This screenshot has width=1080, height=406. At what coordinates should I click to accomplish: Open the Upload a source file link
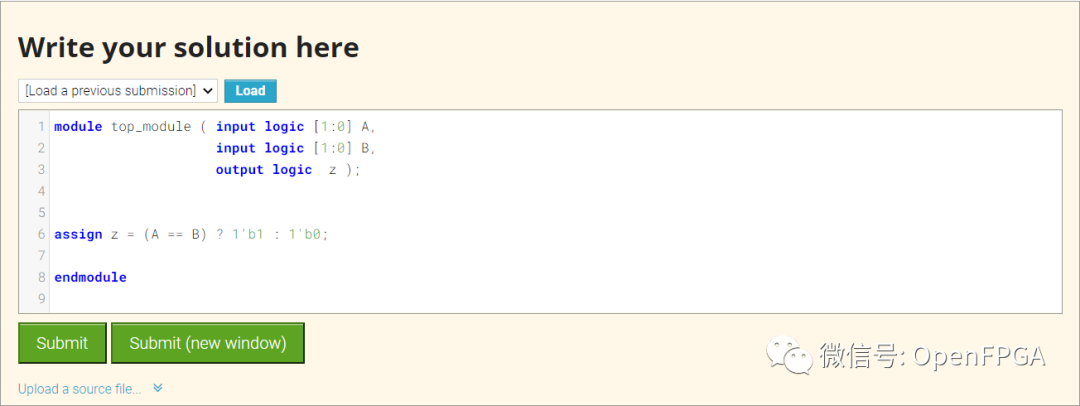[80, 389]
